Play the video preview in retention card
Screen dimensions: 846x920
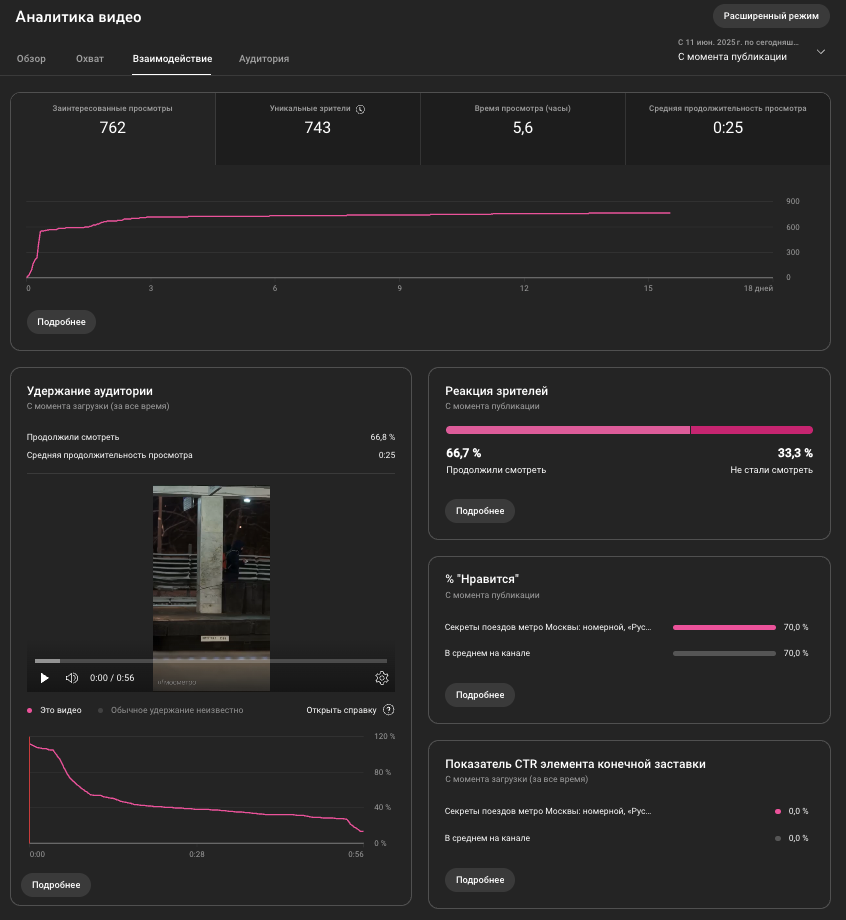44,678
